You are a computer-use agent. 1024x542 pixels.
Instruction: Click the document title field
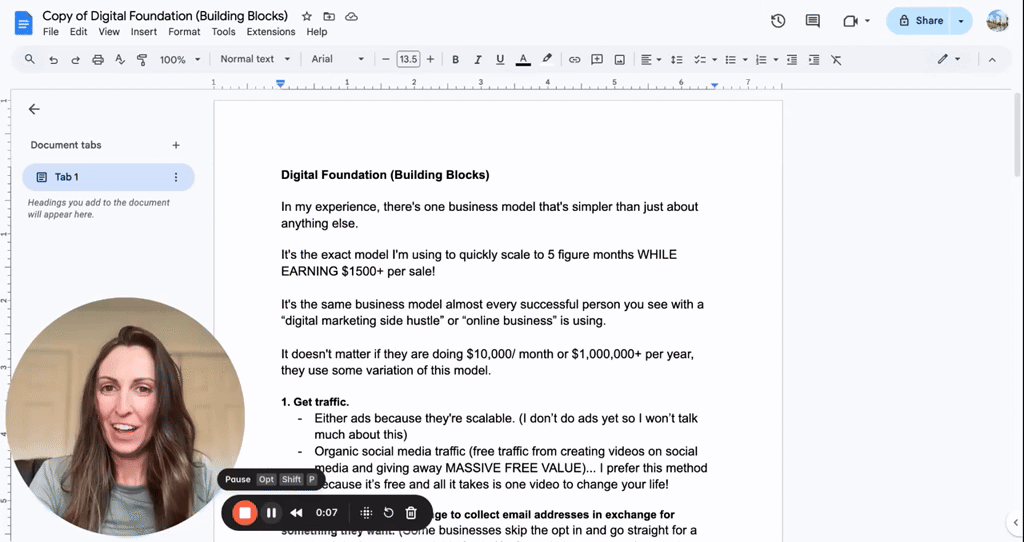click(x=165, y=16)
